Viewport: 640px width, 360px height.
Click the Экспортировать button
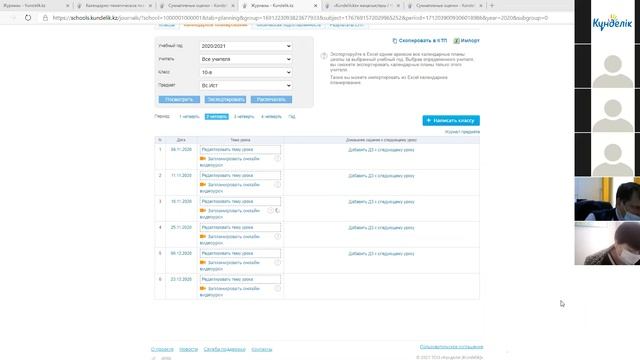[225, 100]
